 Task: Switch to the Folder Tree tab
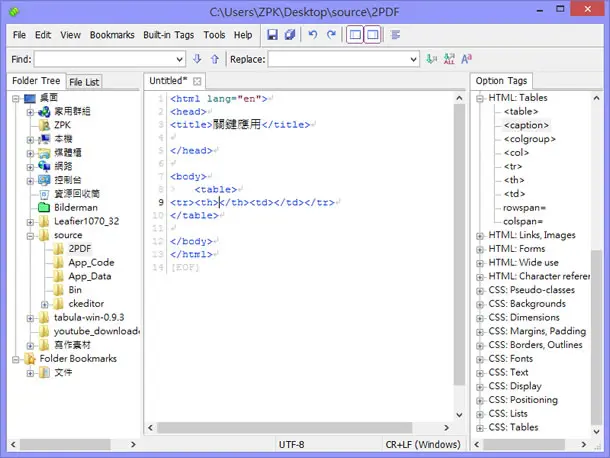[36, 81]
